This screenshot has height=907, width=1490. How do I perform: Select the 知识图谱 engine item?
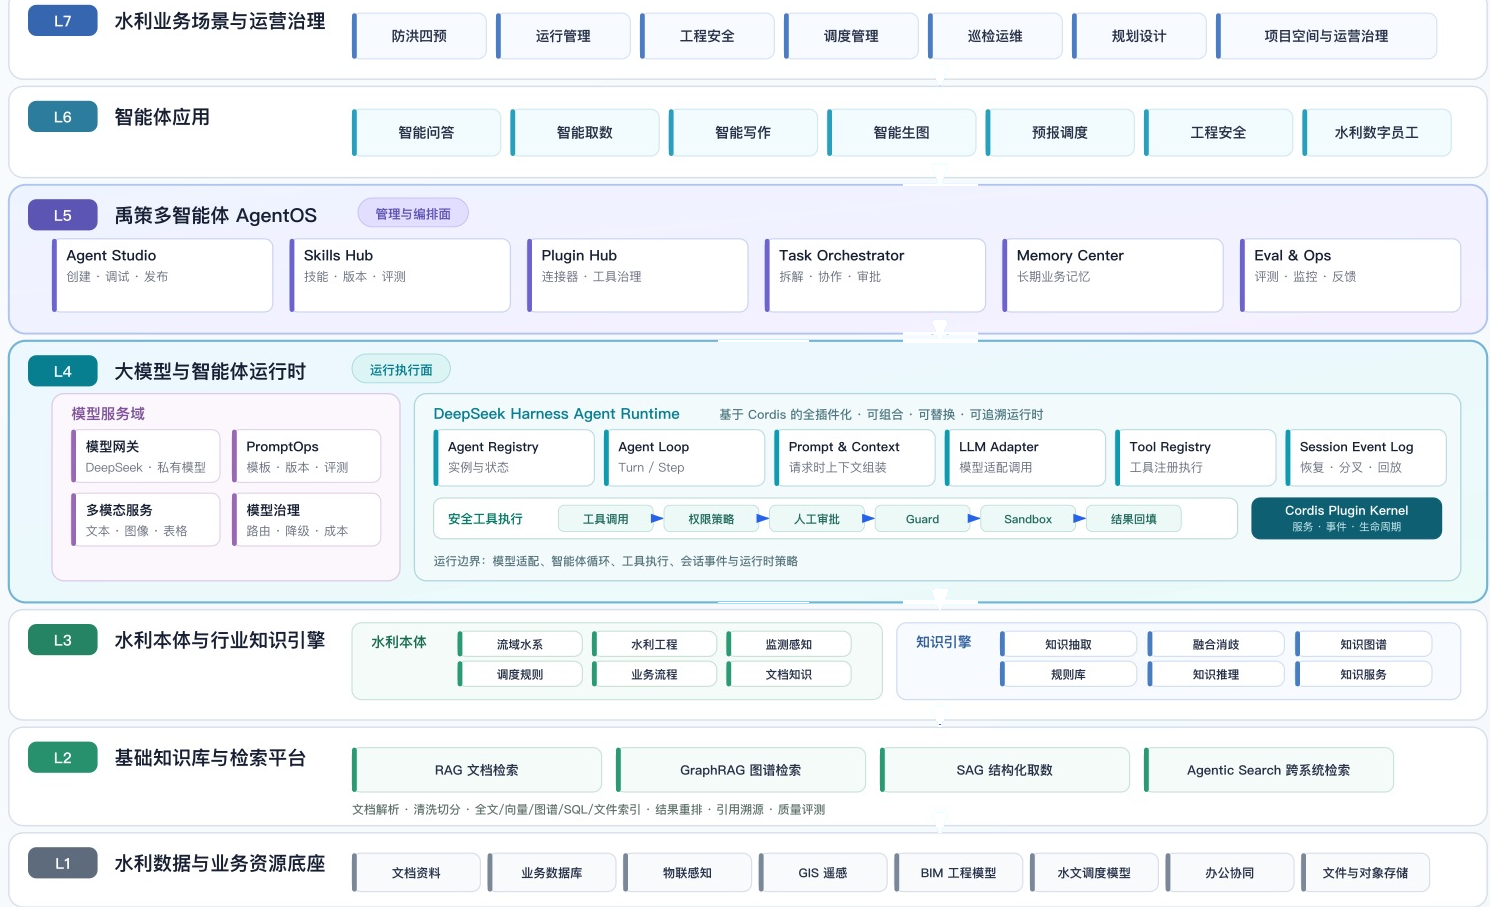tap(1364, 644)
